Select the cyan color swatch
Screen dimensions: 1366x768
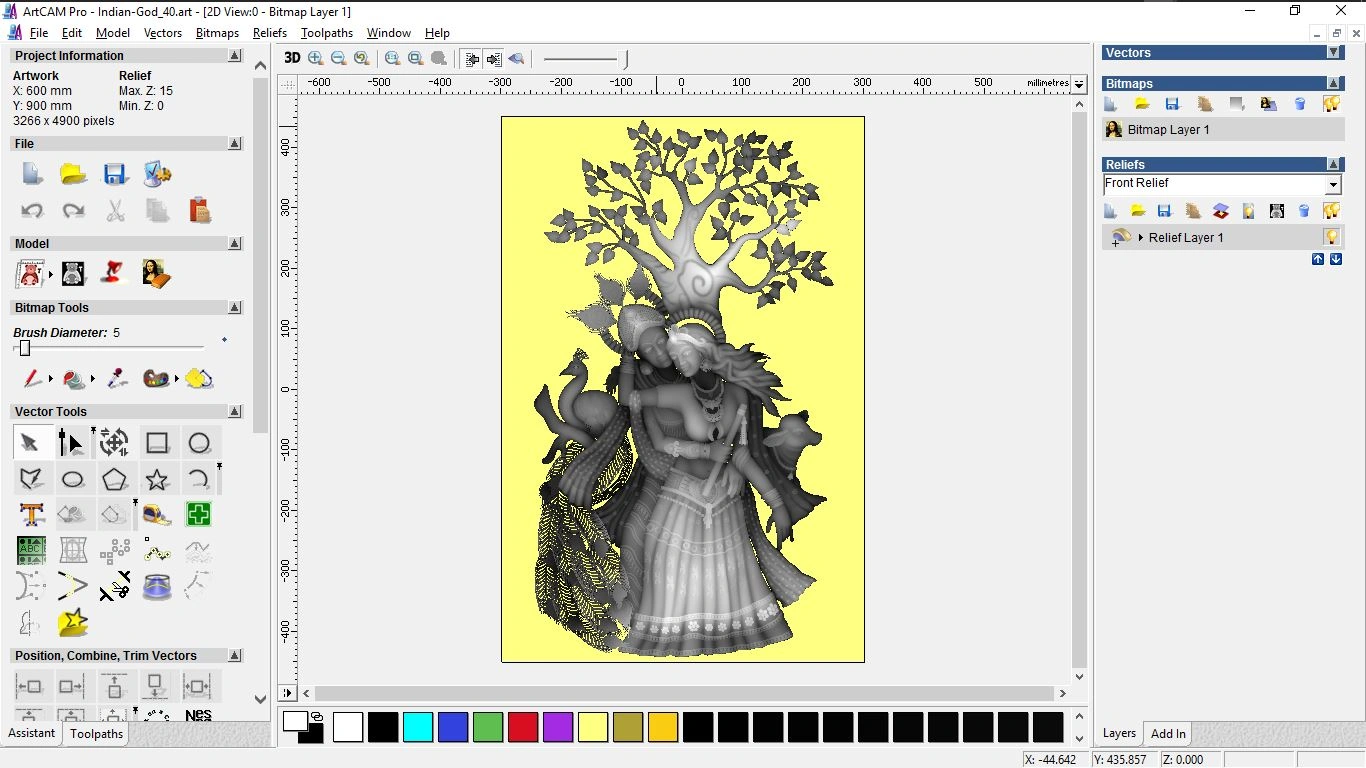coord(417,727)
